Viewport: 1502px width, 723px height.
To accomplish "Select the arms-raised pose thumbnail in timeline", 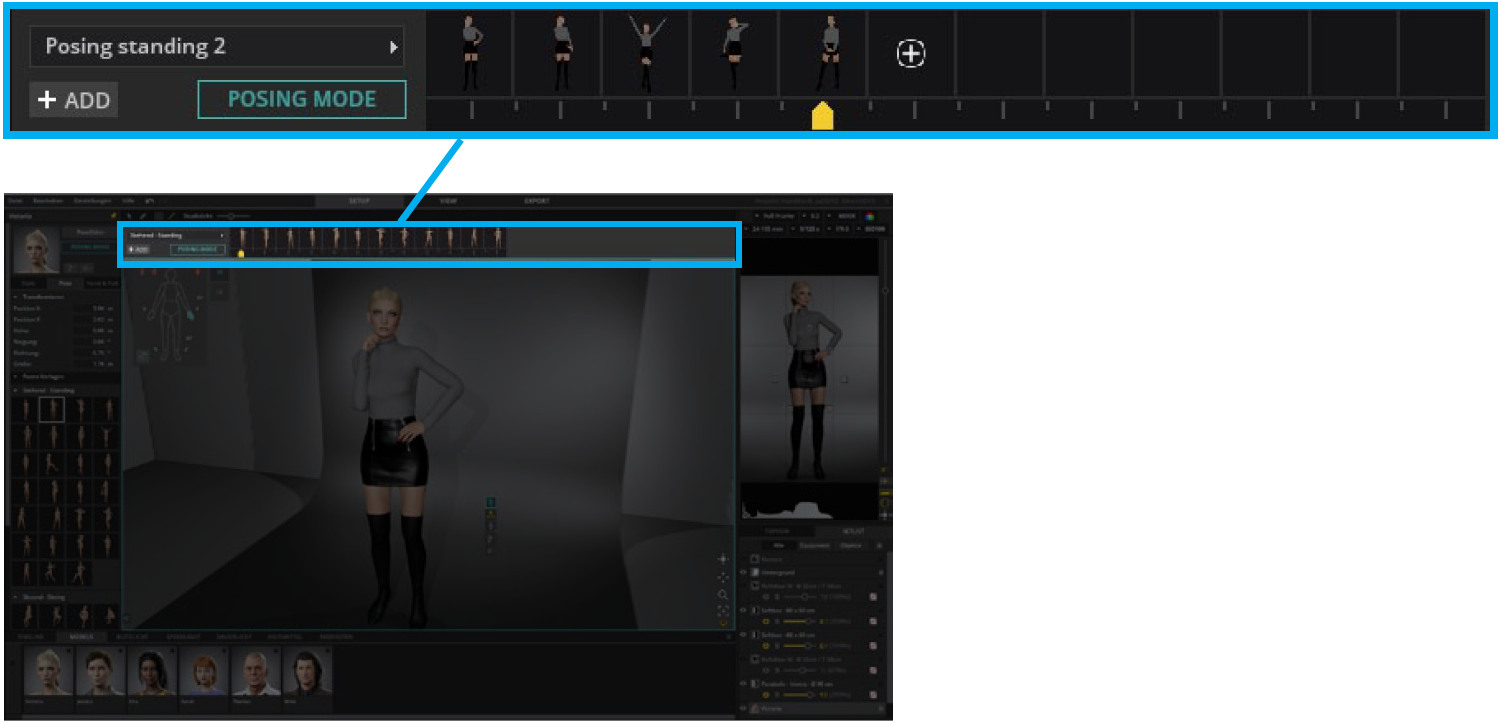I will [645, 54].
